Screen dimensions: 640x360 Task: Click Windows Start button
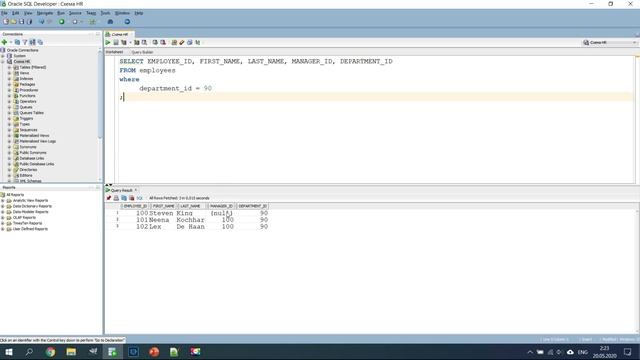tap(9, 352)
